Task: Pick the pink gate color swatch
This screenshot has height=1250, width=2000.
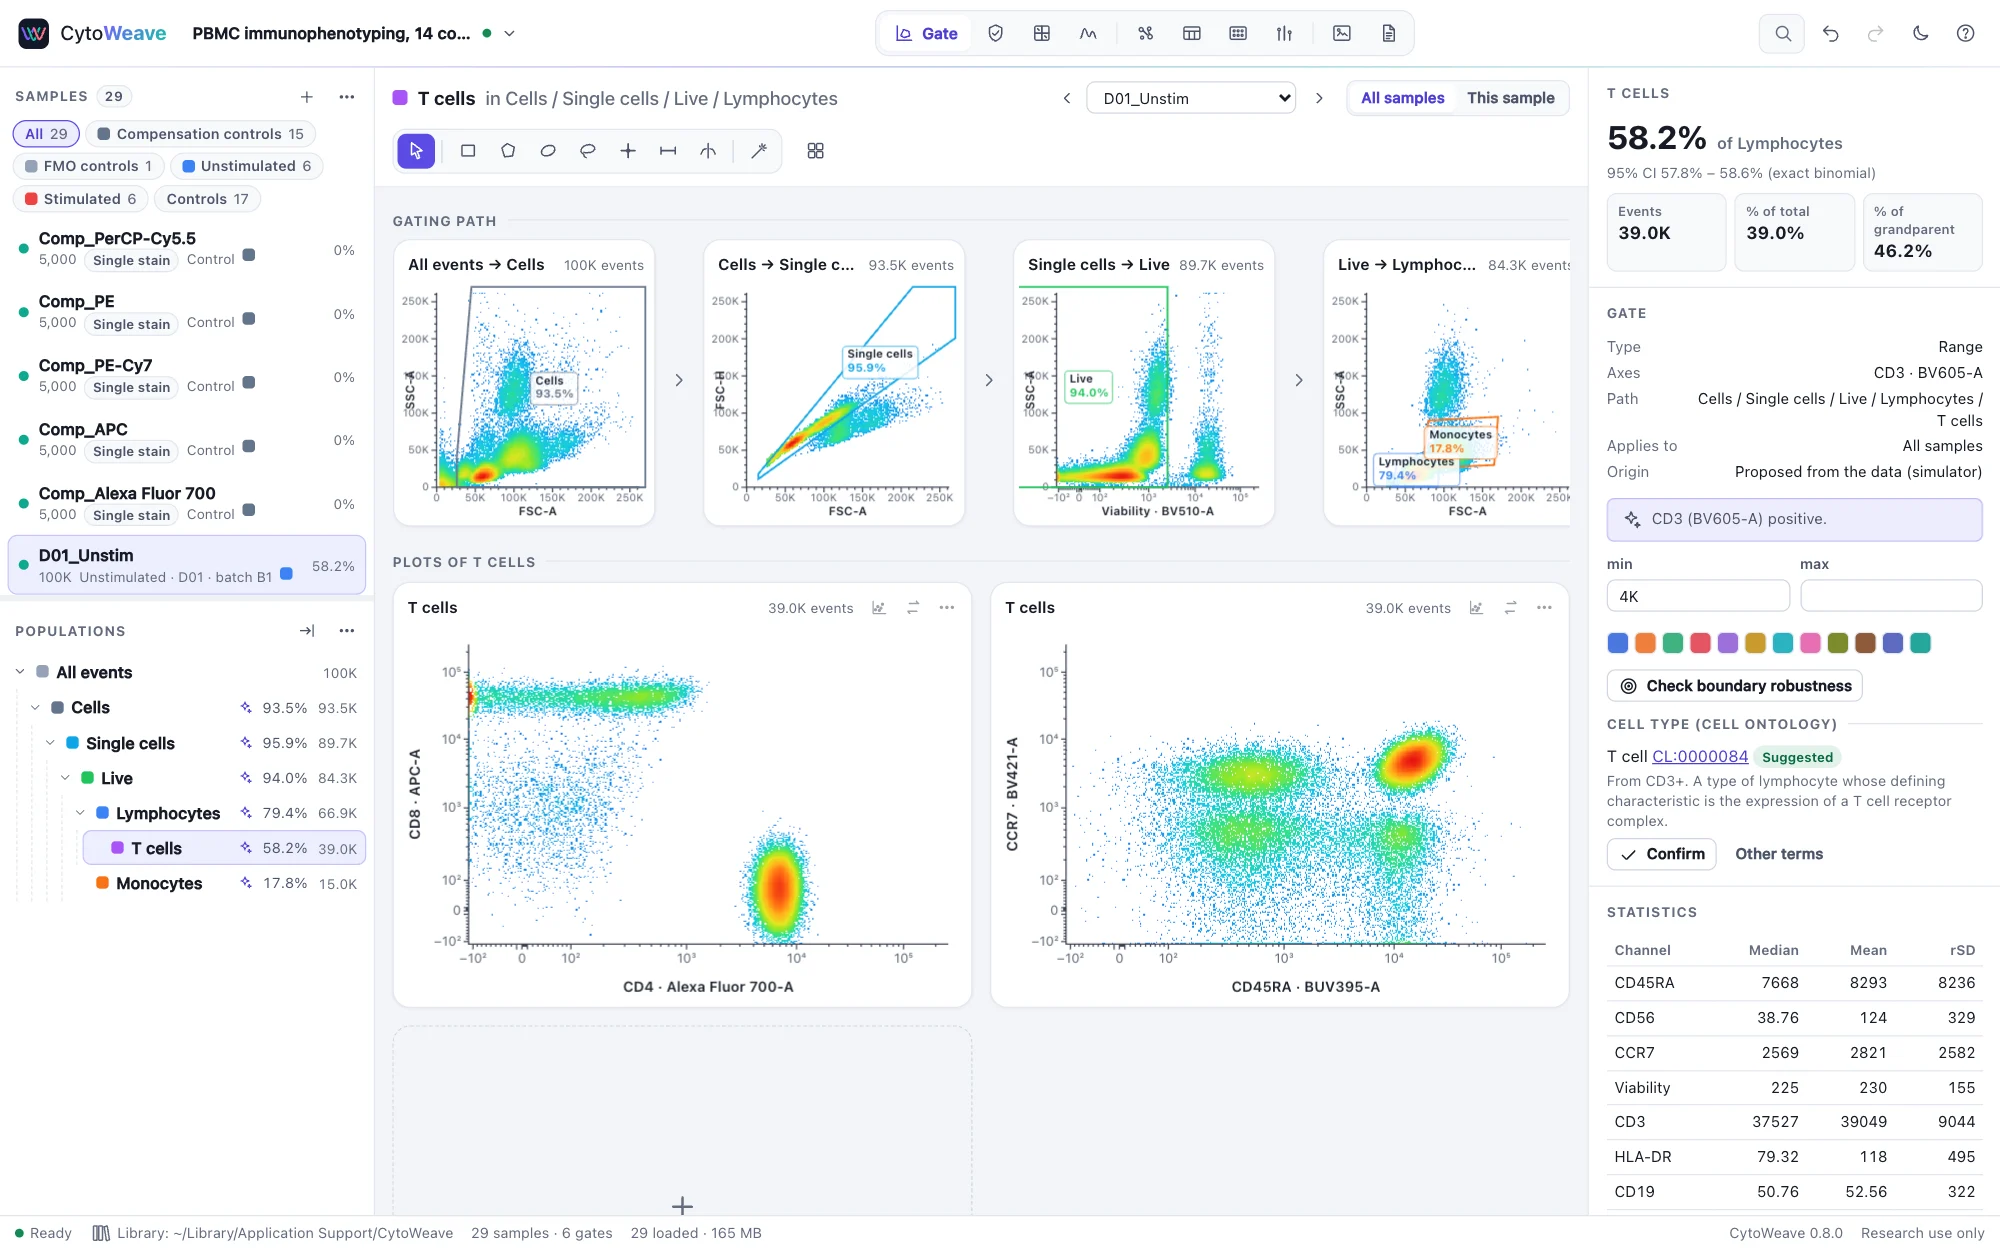Action: [1810, 643]
